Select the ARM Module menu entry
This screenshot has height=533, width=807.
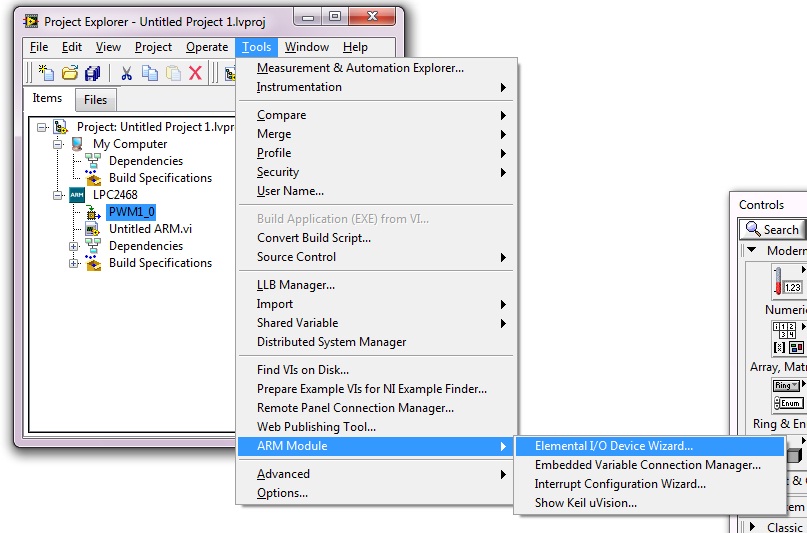click(378, 446)
